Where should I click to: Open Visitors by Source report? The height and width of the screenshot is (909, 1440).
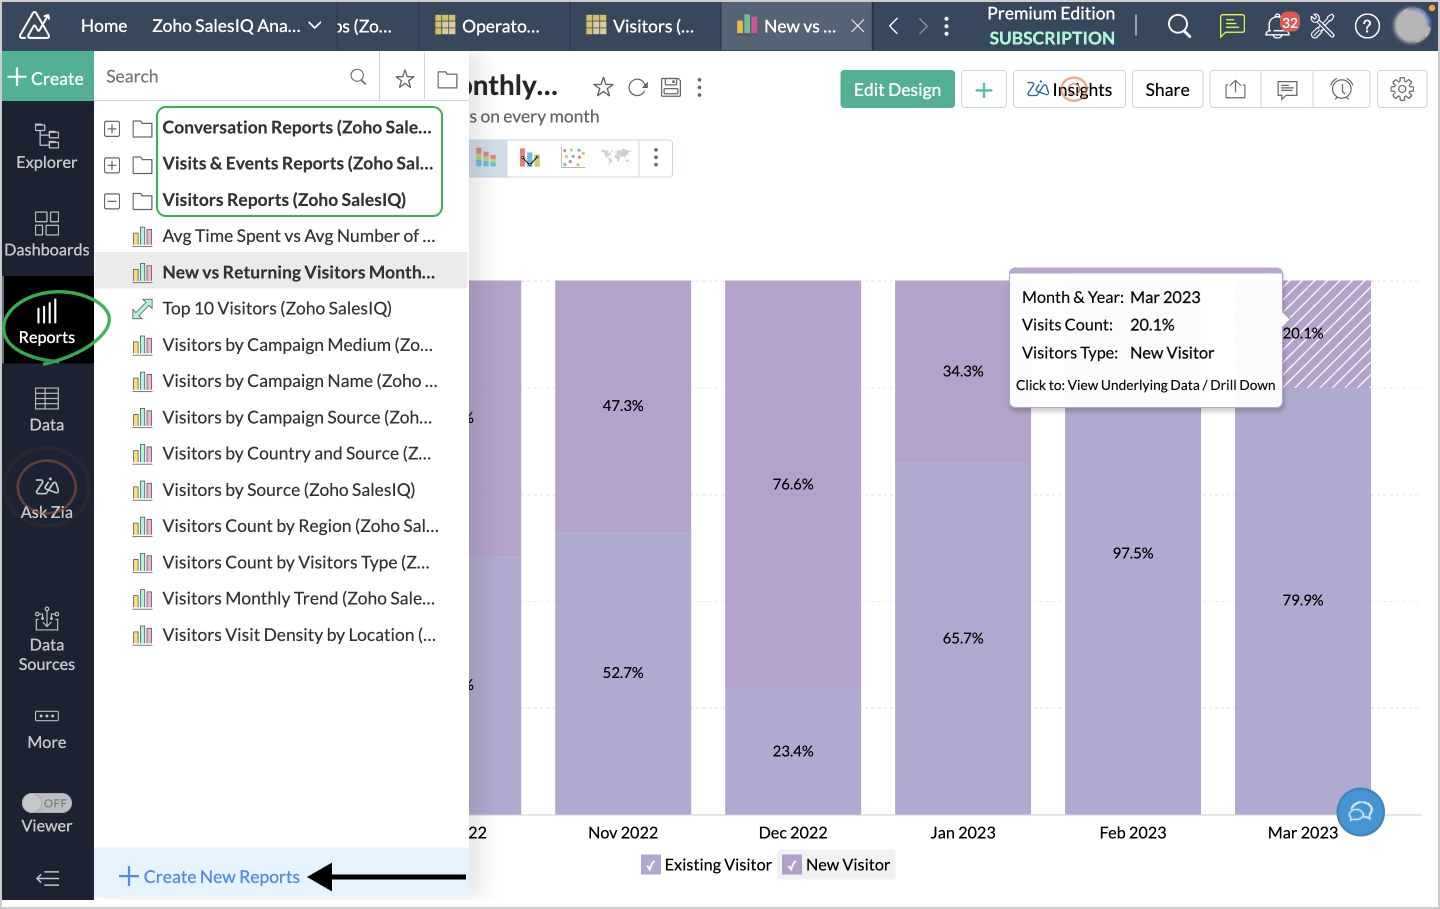coord(288,490)
